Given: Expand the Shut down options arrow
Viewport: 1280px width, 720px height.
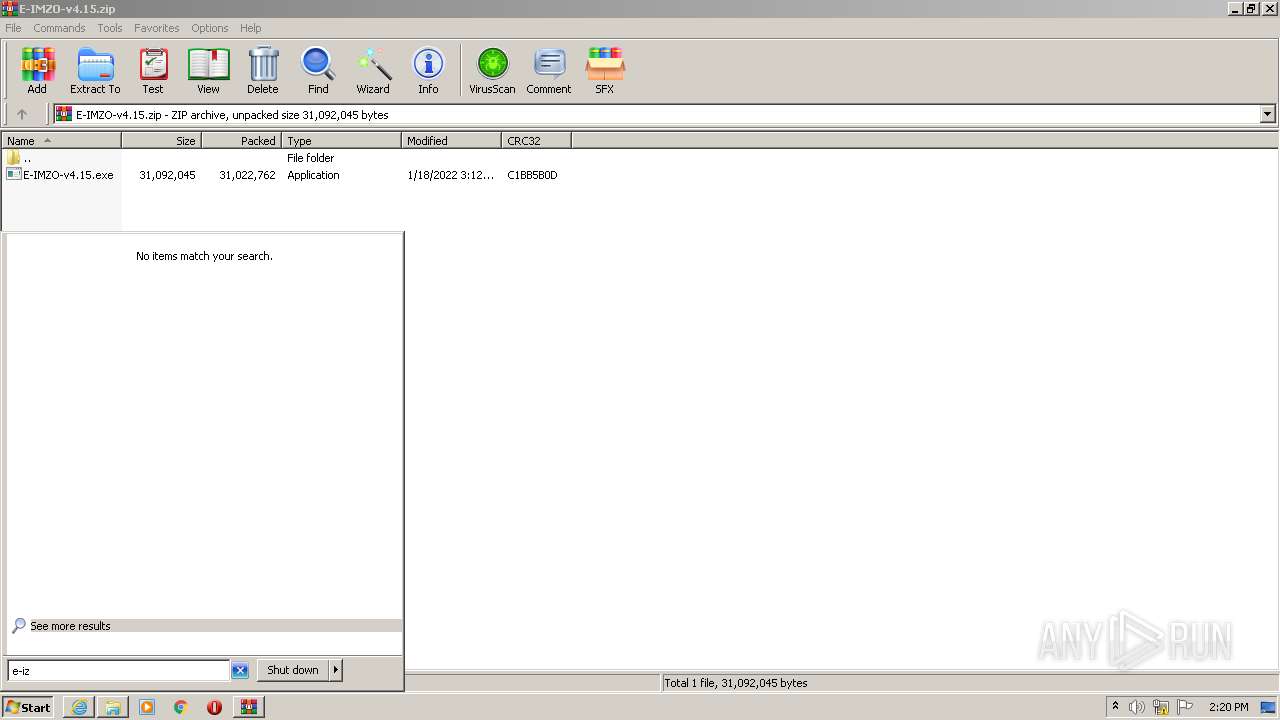Looking at the screenshot, I should 336,670.
